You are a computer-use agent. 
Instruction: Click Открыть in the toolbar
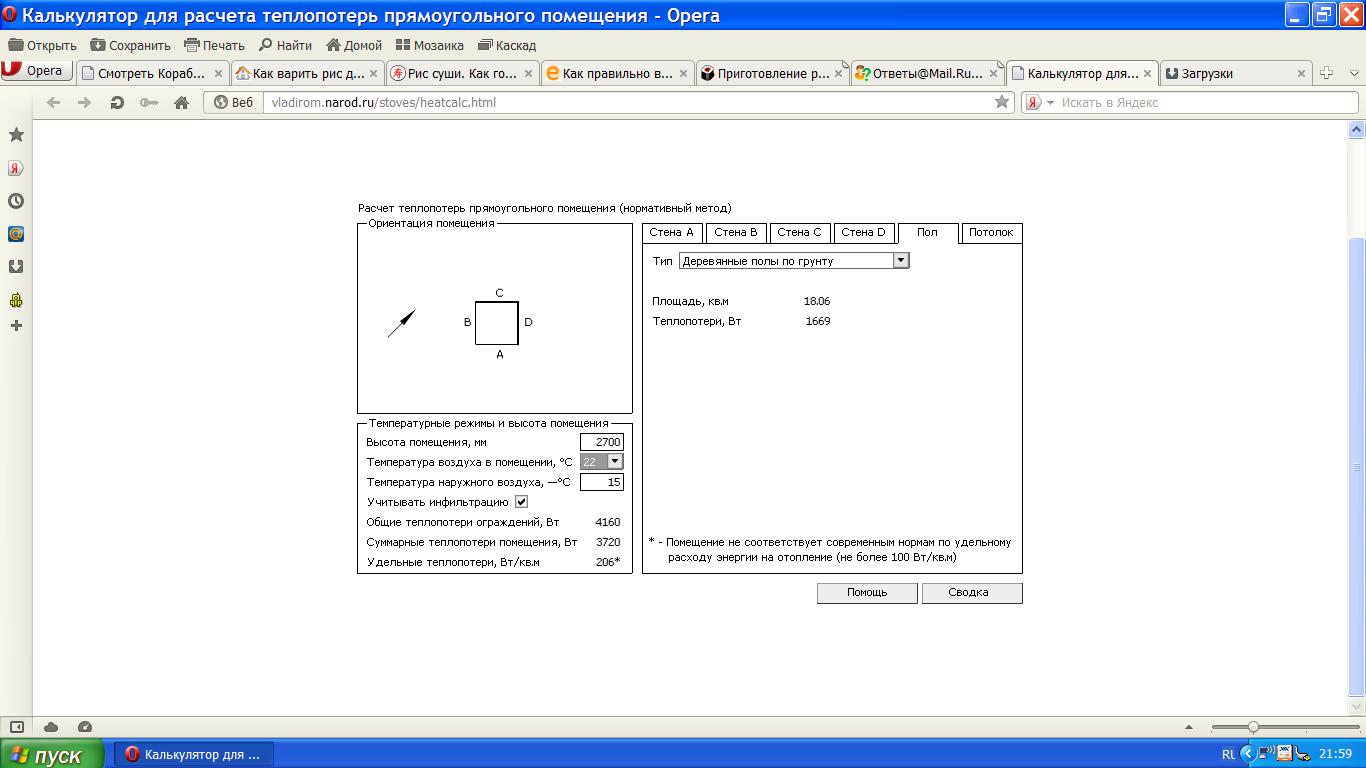(x=43, y=45)
